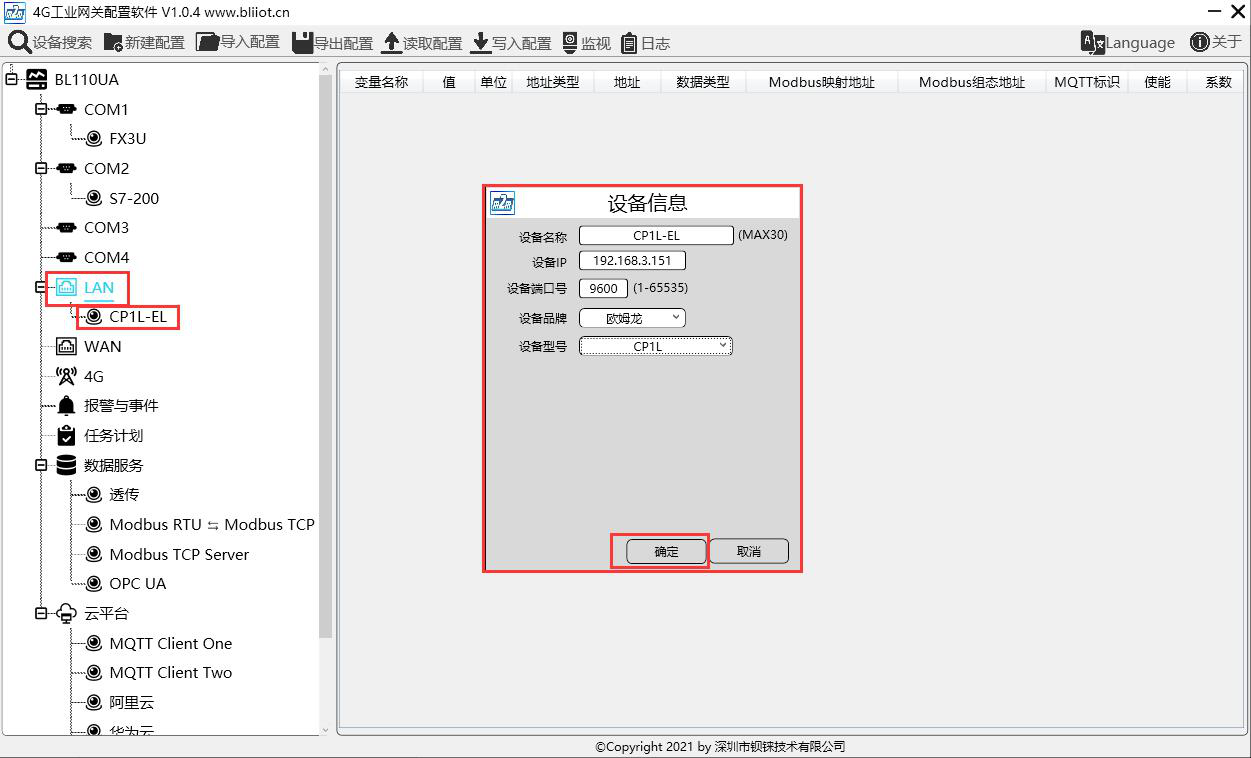Click the Modbus映射地址 column header
Image resolution: width=1251 pixels, height=758 pixels.
[x=822, y=82]
